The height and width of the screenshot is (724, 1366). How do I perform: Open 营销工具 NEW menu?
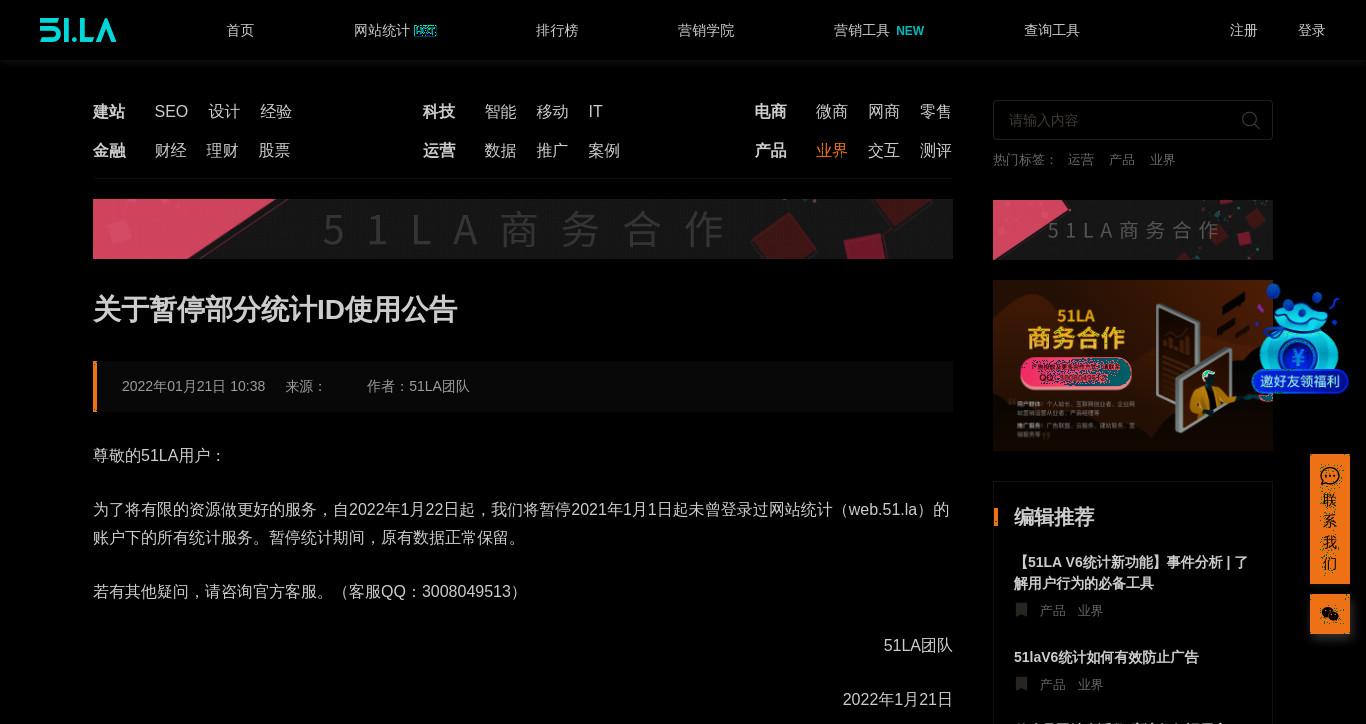[x=879, y=30]
